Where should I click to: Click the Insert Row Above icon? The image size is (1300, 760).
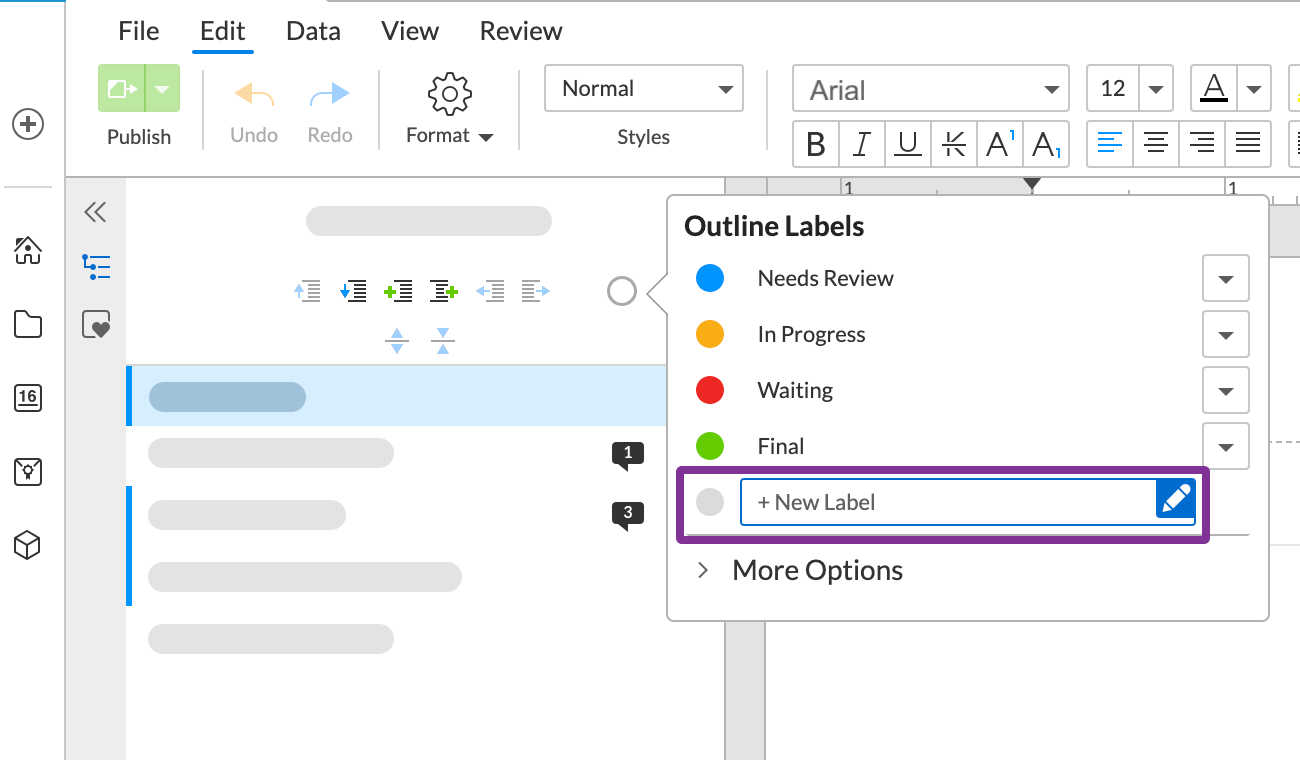399,291
